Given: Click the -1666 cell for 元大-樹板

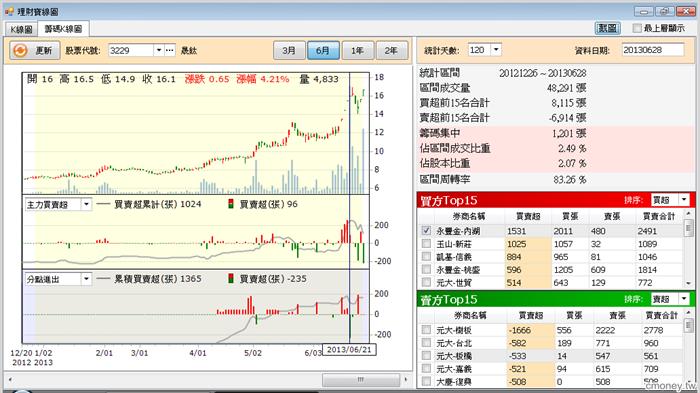Looking at the screenshot, I should [x=530, y=330].
